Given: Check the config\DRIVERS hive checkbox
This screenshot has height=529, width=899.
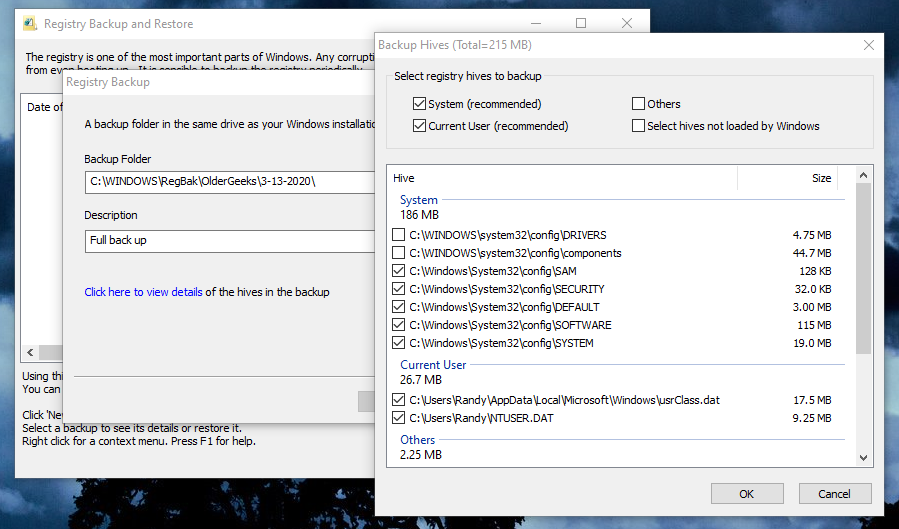Looking at the screenshot, I should click(x=398, y=234).
